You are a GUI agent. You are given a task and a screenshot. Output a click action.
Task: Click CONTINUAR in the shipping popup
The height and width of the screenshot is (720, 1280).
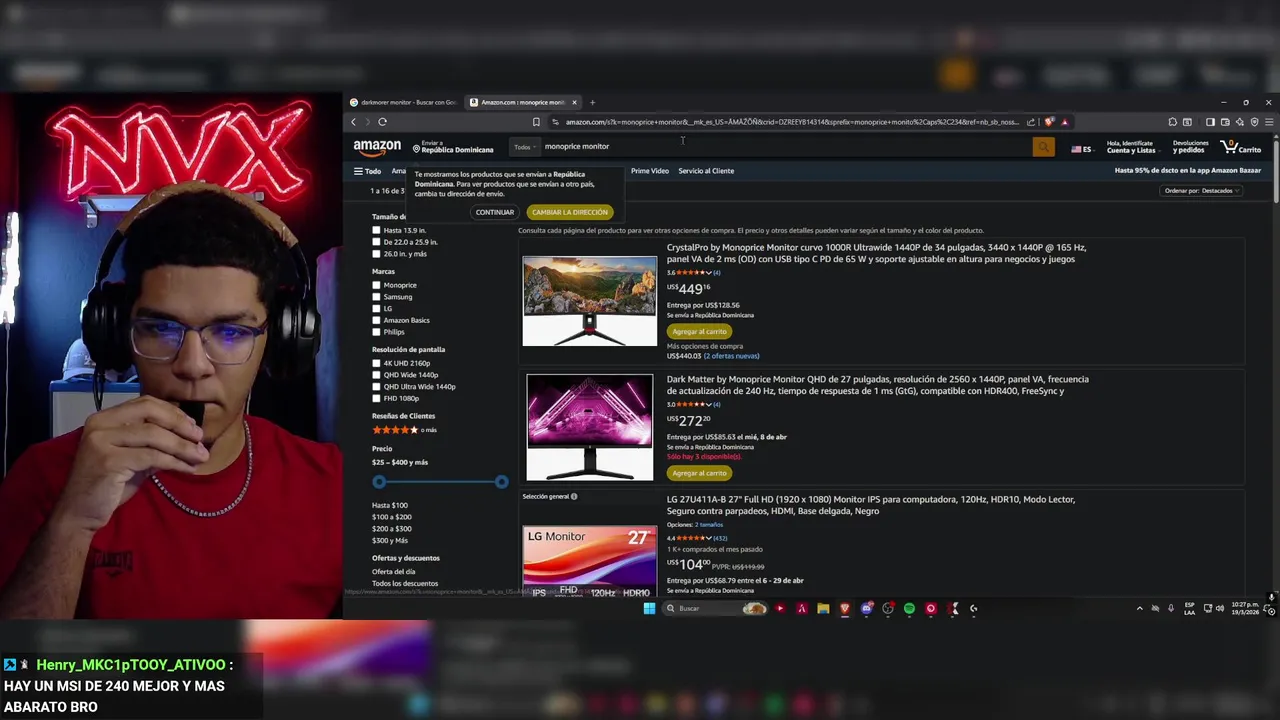point(495,212)
